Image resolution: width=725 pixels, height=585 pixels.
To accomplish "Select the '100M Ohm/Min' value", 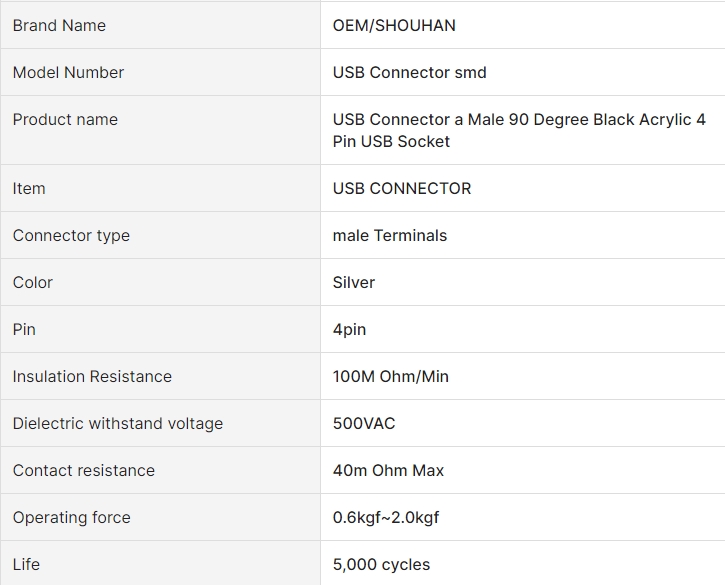I will point(391,376).
